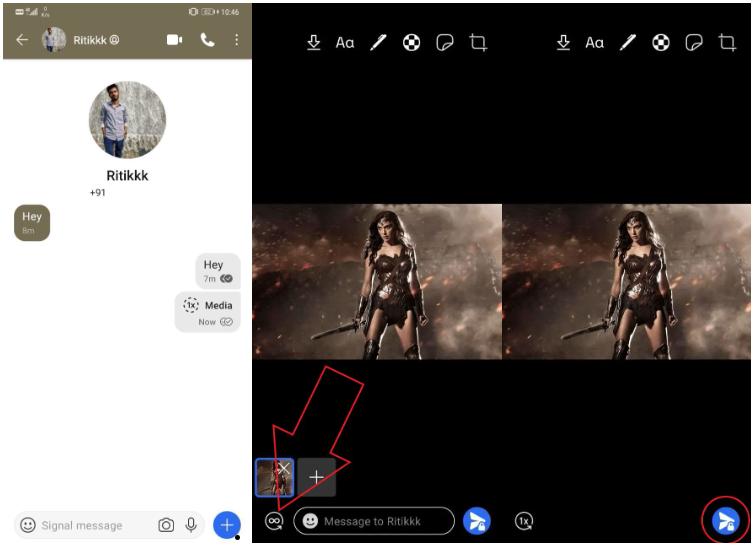Focus the Message to Ritikkk field
Viewport: 754px width, 544px height.
[x=374, y=521]
